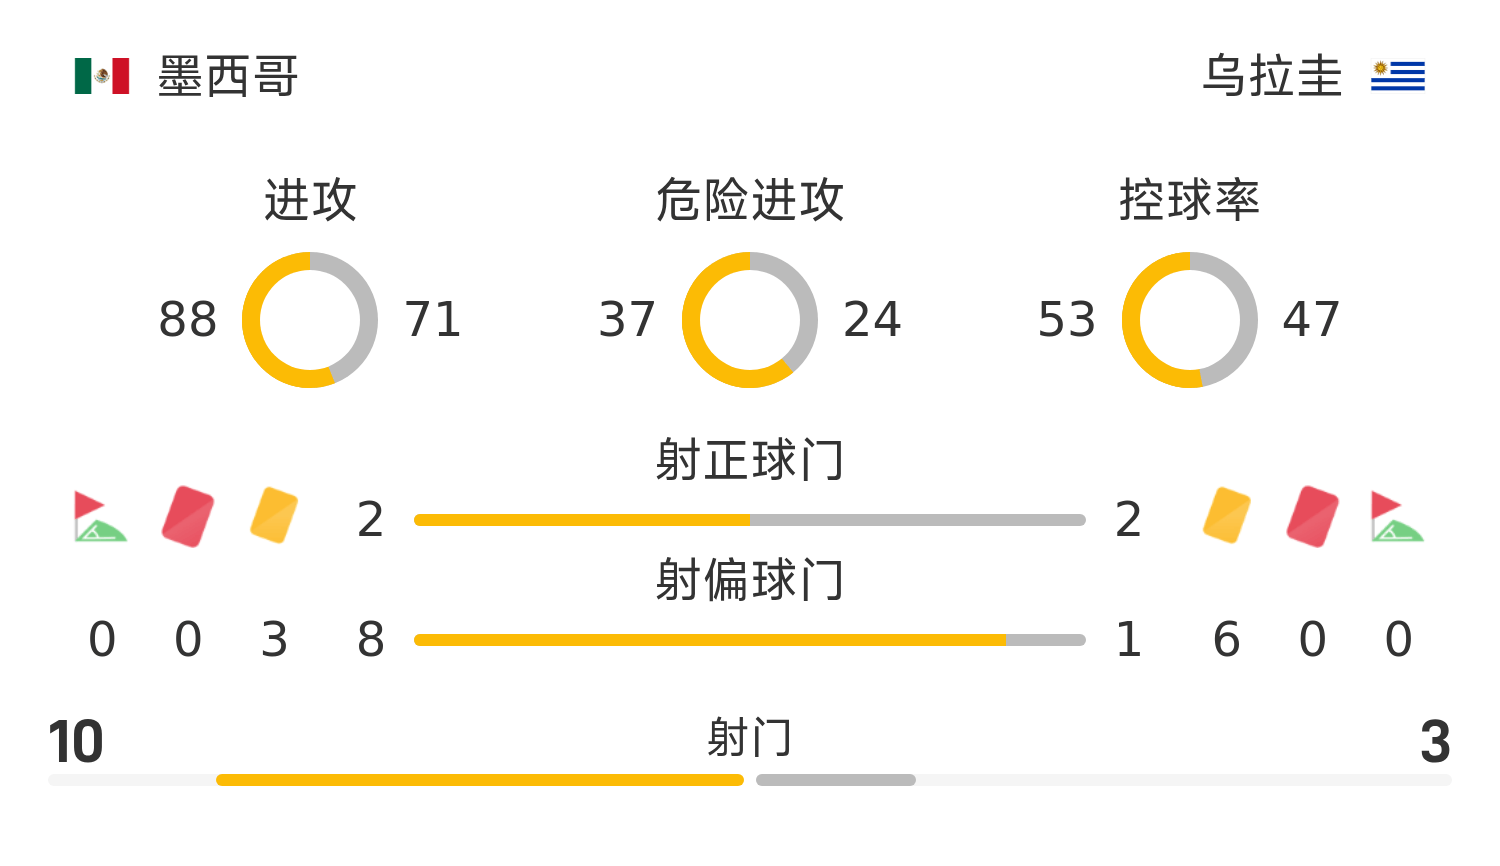Click Uruguay's yellow card icon
Viewport: 1500px width, 866px height.
1227,516
